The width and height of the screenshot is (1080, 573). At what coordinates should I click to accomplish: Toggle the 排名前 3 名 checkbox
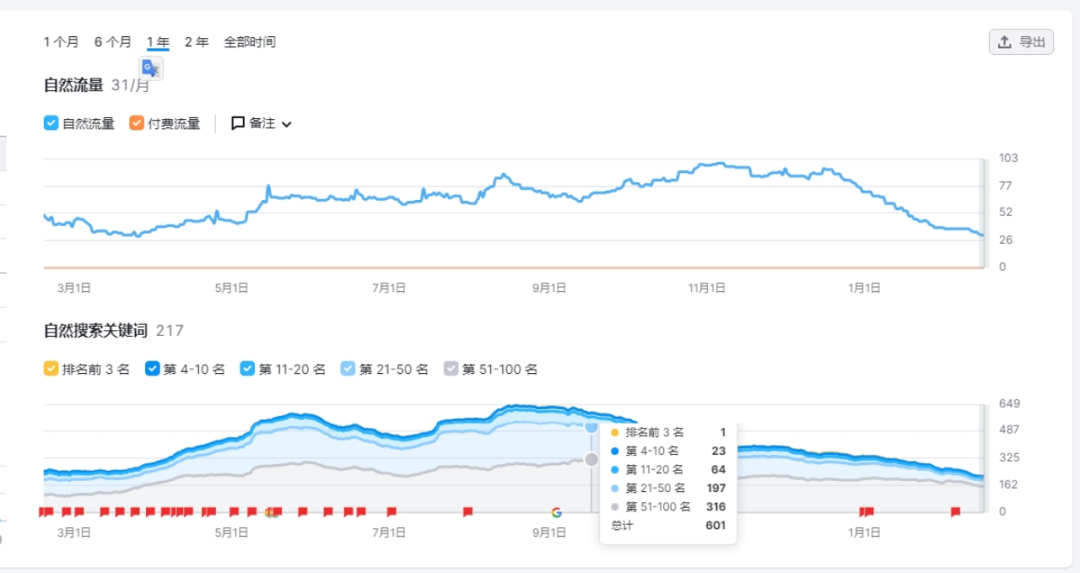pos(51,369)
